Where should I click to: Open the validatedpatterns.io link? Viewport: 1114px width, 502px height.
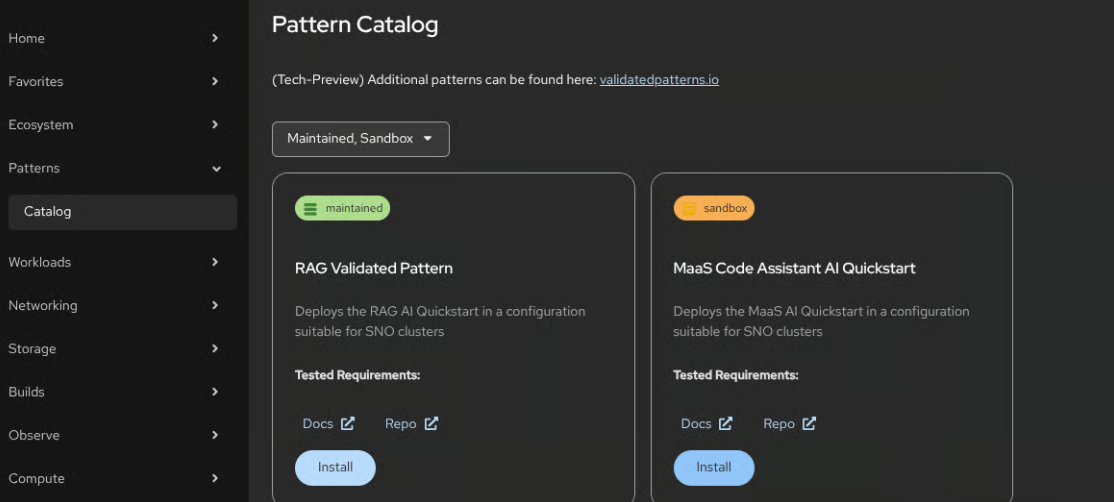pos(659,80)
